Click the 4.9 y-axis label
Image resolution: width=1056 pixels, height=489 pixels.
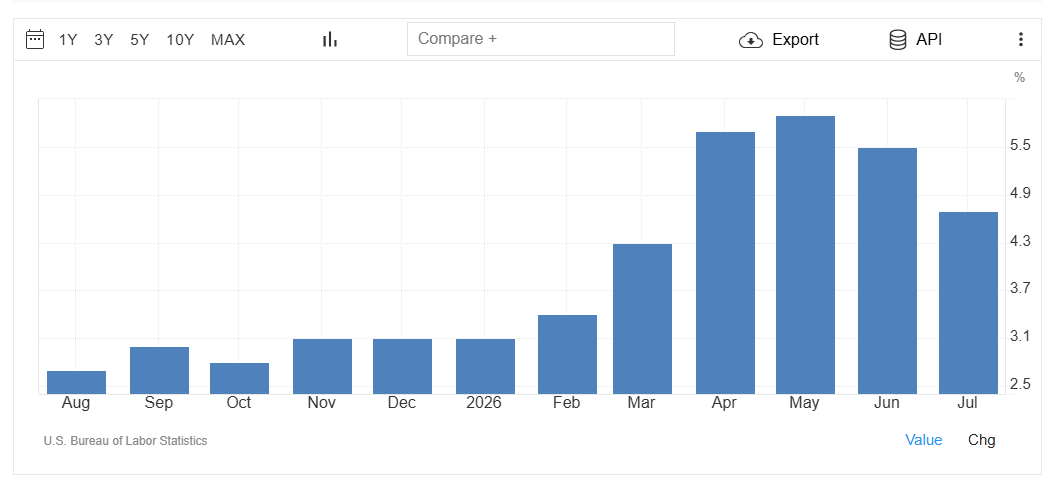[1020, 194]
